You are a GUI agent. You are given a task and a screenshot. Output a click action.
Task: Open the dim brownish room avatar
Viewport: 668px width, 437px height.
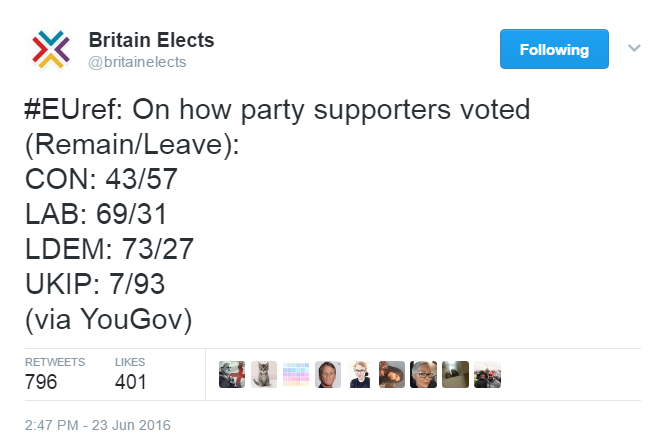point(456,374)
